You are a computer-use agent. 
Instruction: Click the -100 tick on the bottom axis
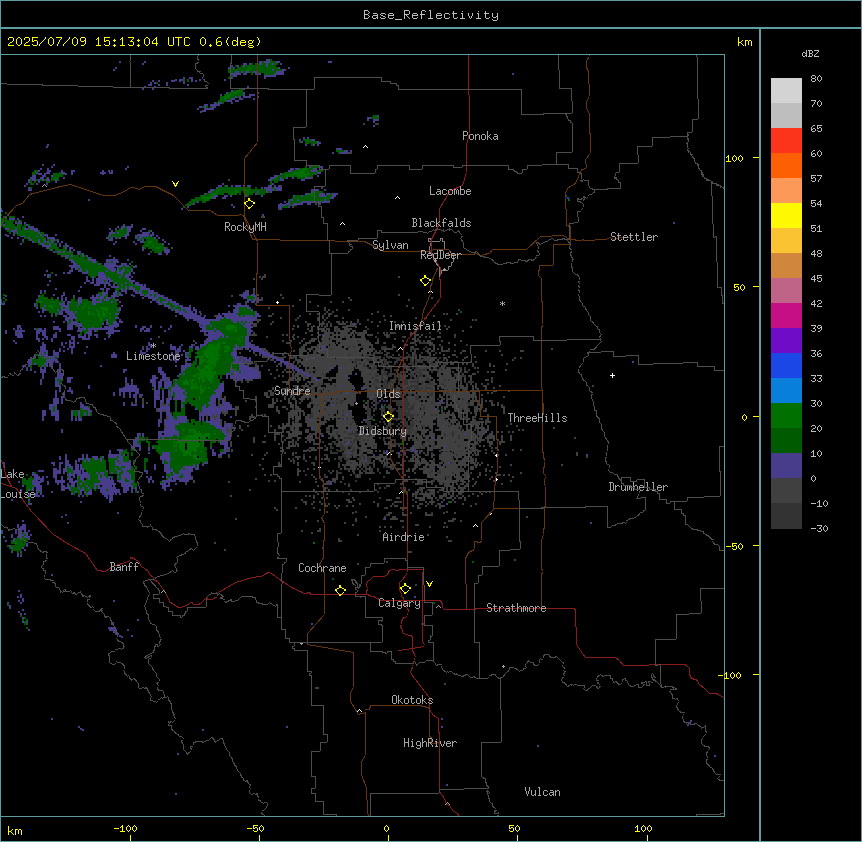125,828
